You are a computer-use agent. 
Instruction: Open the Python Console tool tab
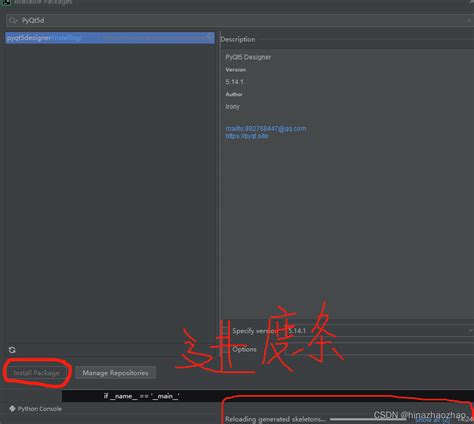click(x=35, y=409)
